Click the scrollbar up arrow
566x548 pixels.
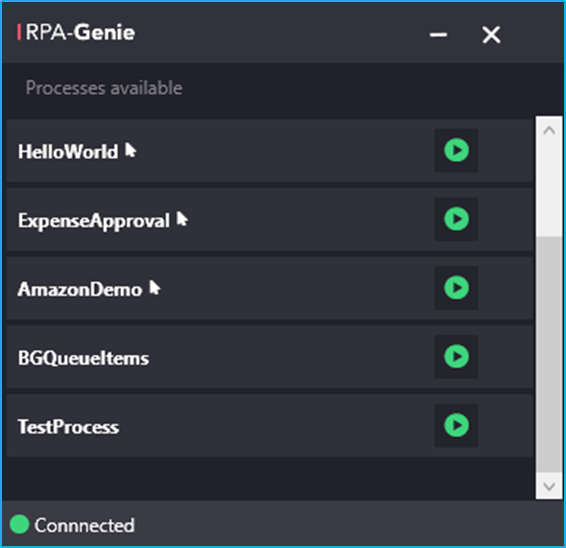point(549,130)
